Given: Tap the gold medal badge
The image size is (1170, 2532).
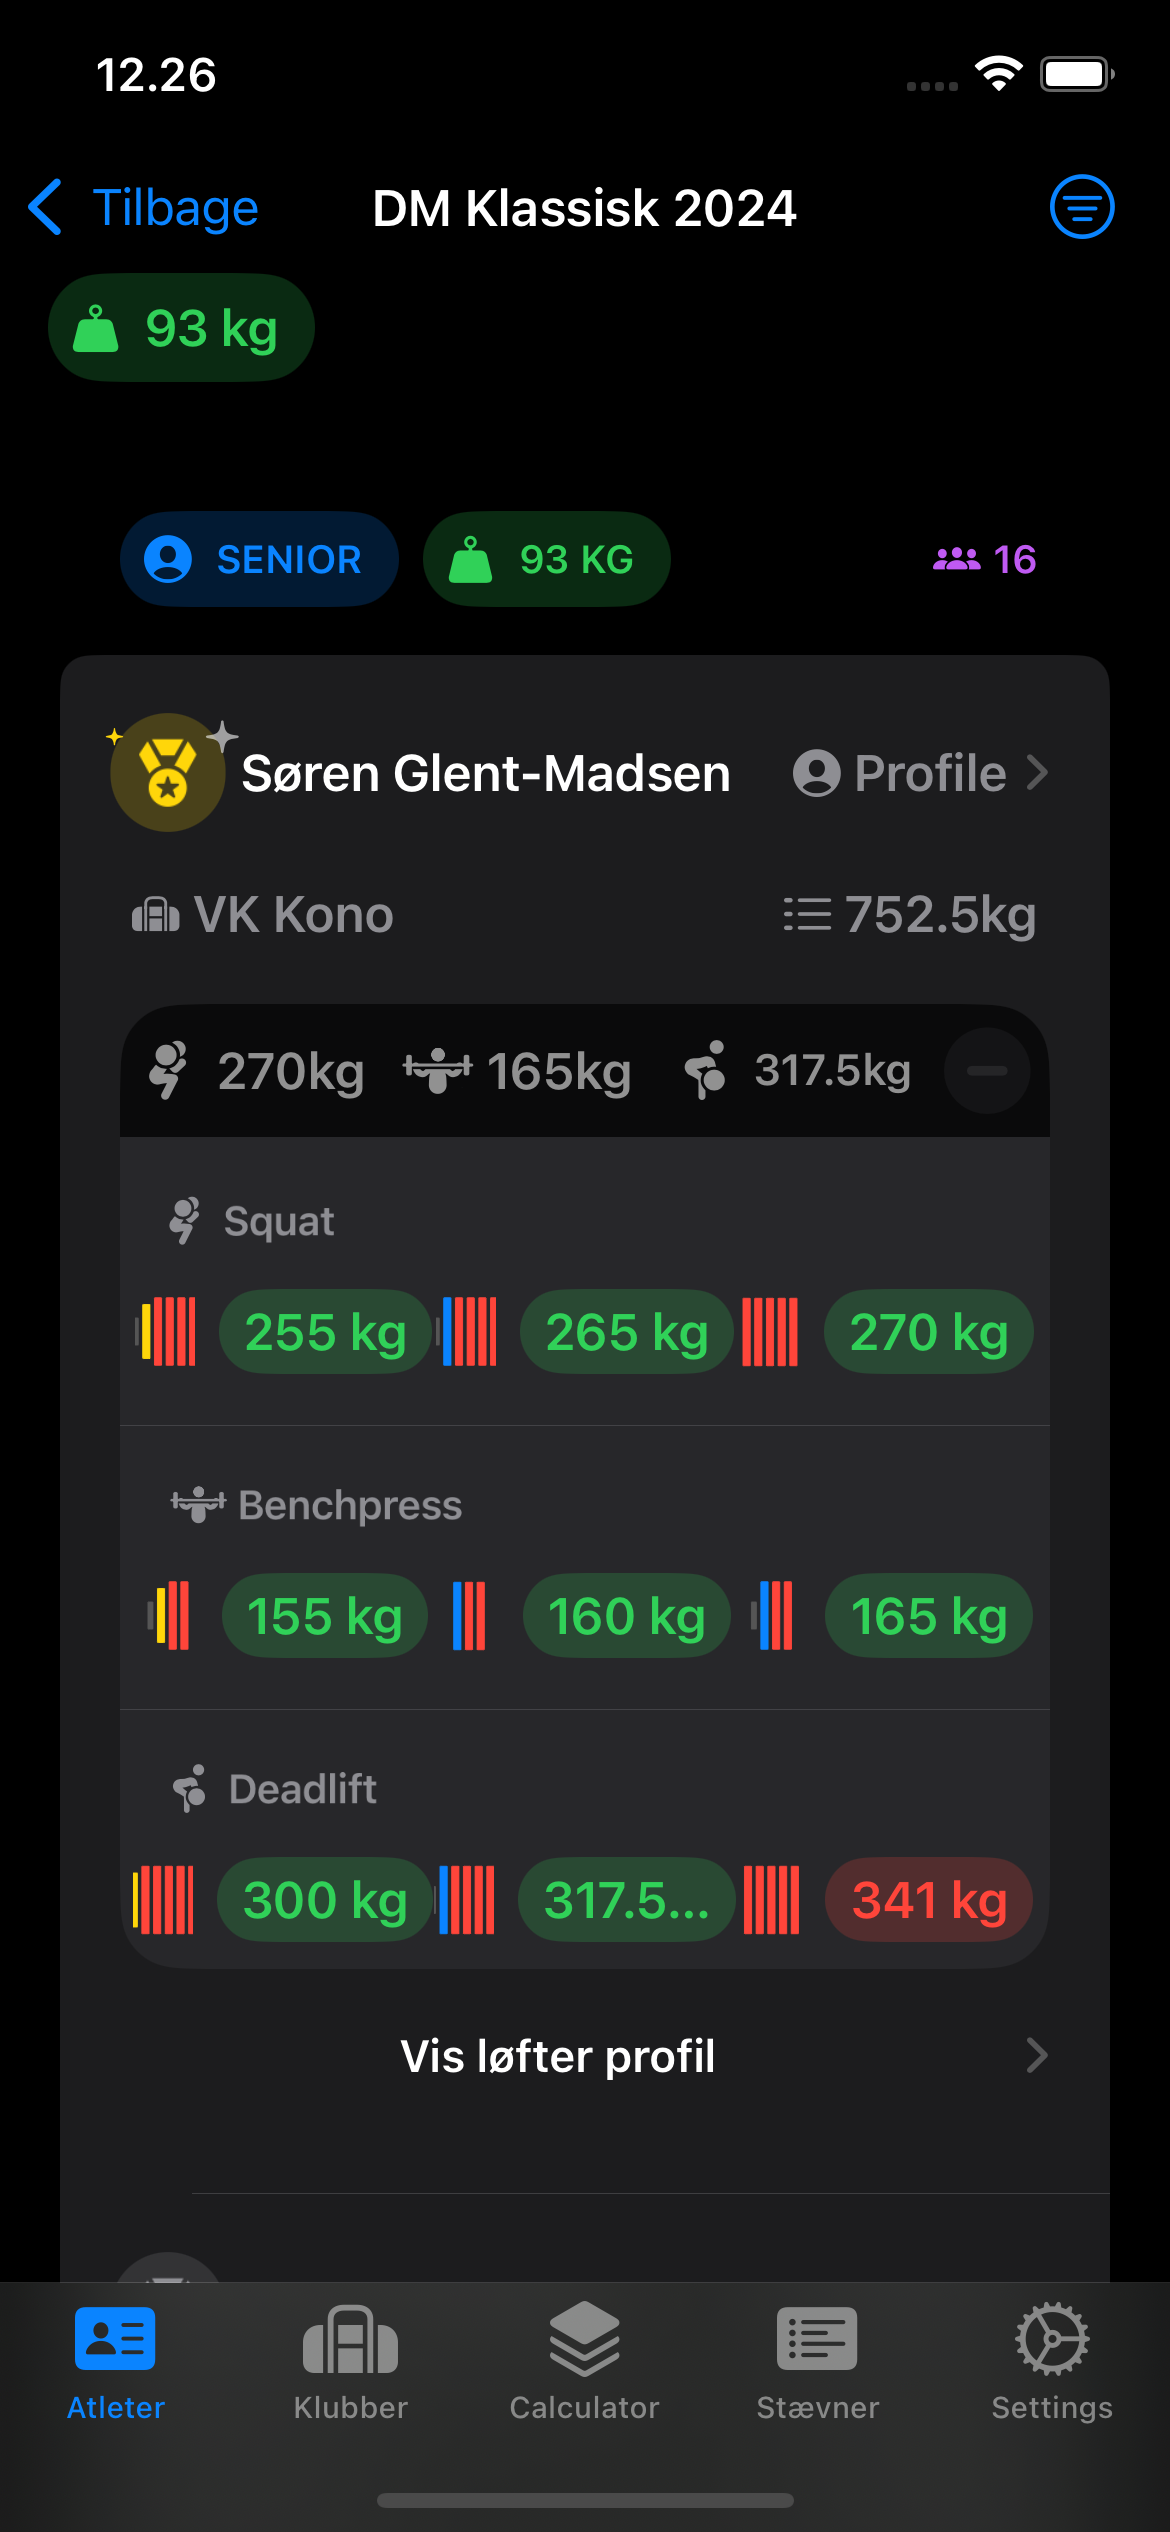Looking at the screenshot, I should click(167, 773).
